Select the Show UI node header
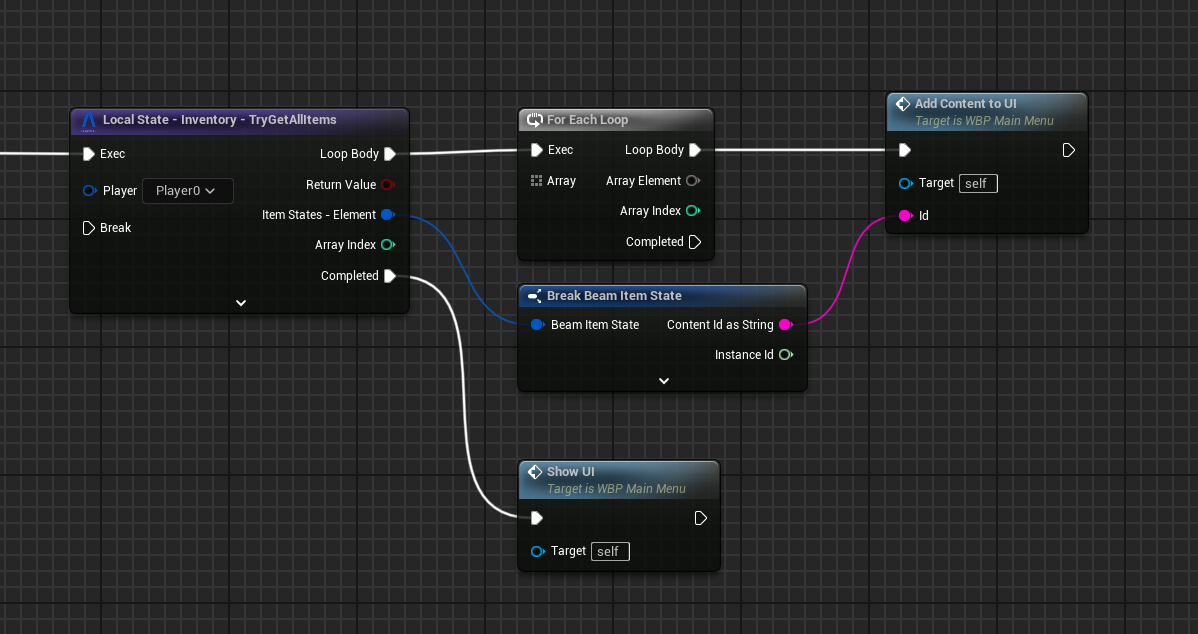 point(570,472)
